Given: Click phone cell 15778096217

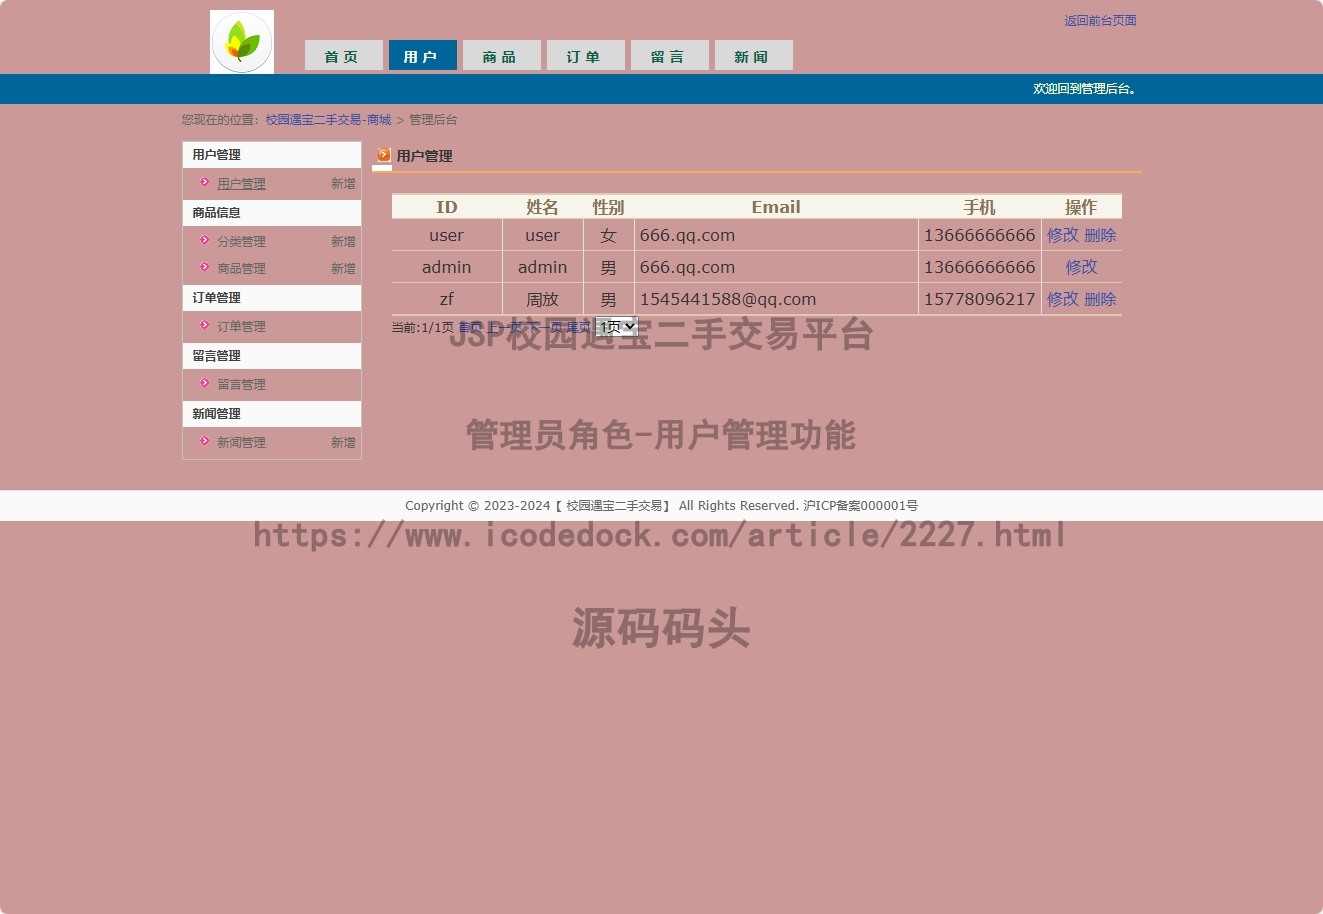Looking at the screenshot, I should coord(979,299).
